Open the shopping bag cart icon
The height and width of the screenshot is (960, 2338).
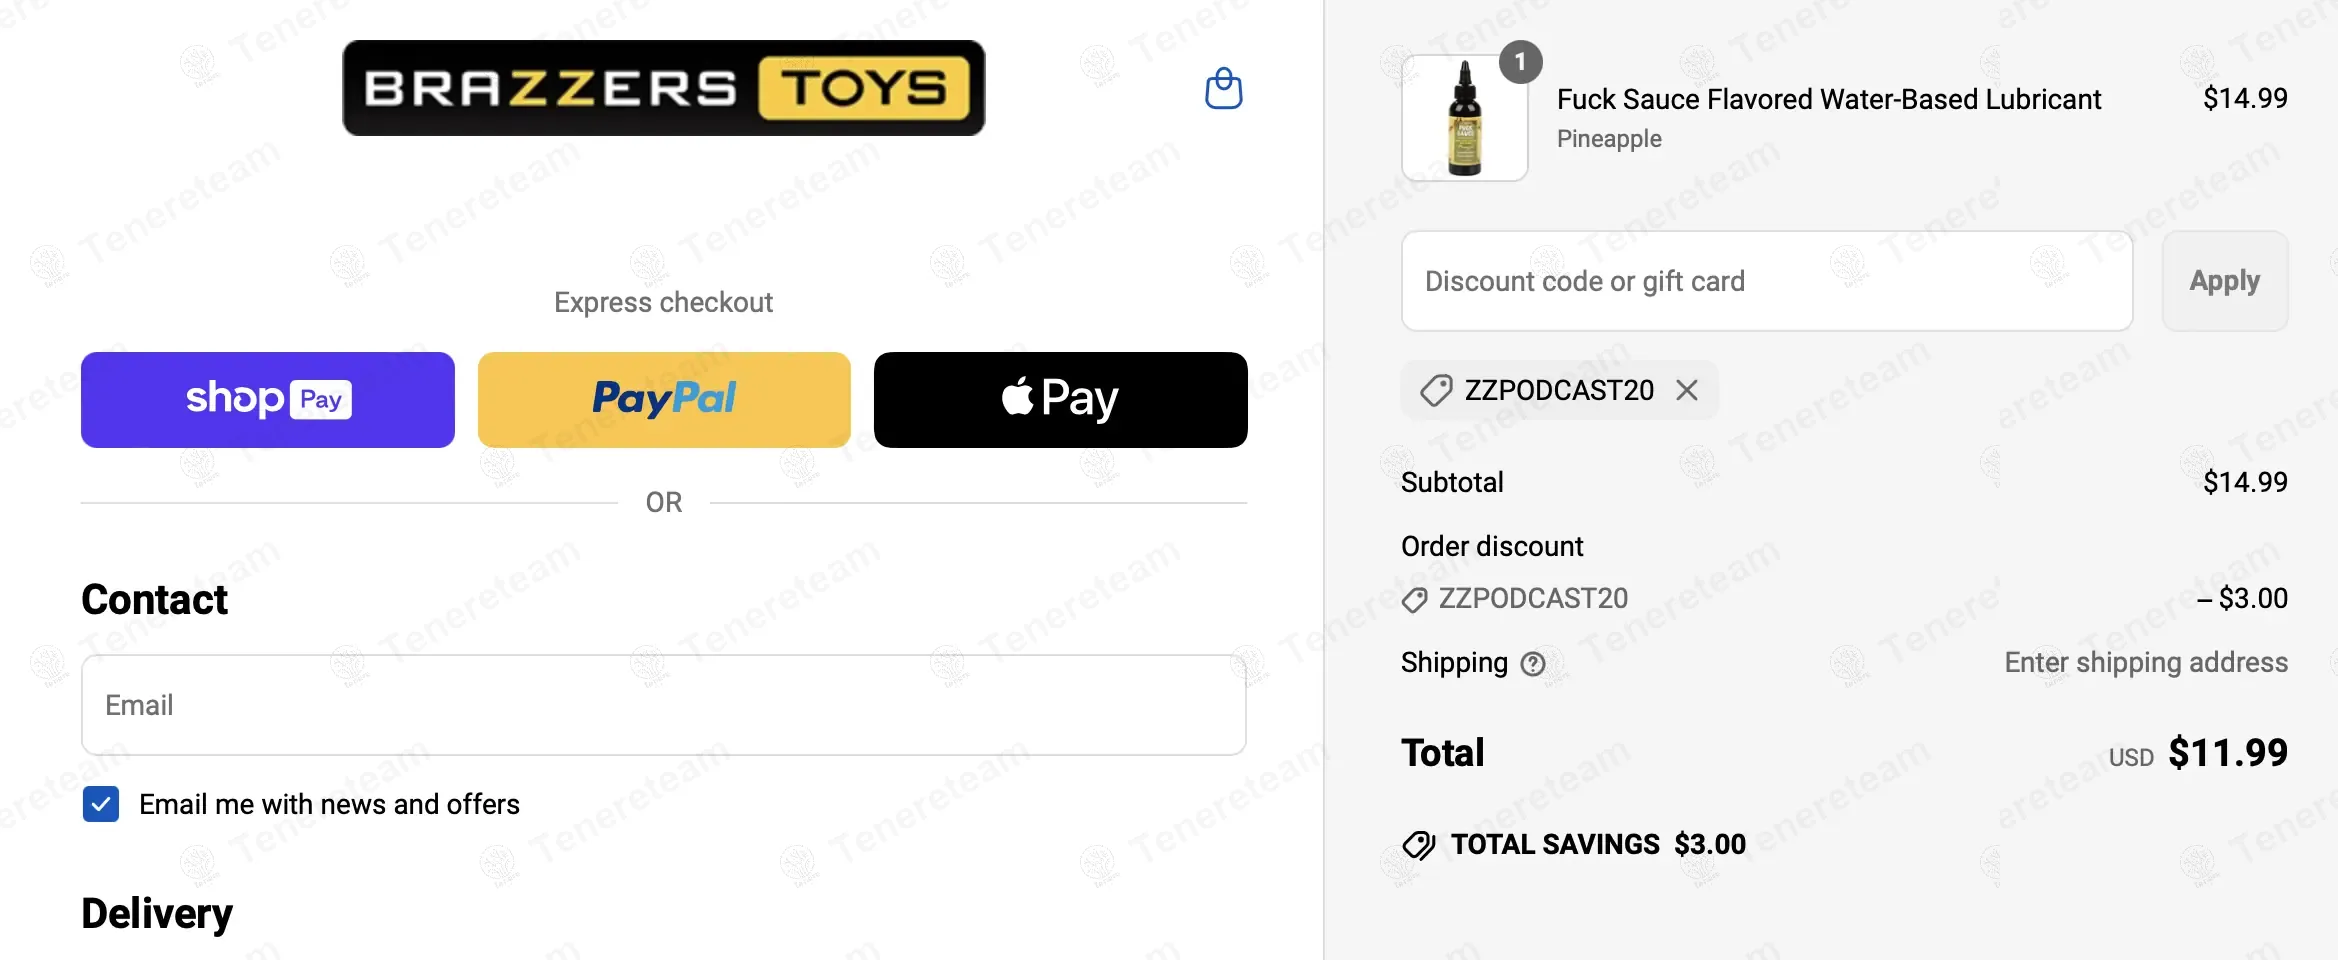coord(1223,89)
